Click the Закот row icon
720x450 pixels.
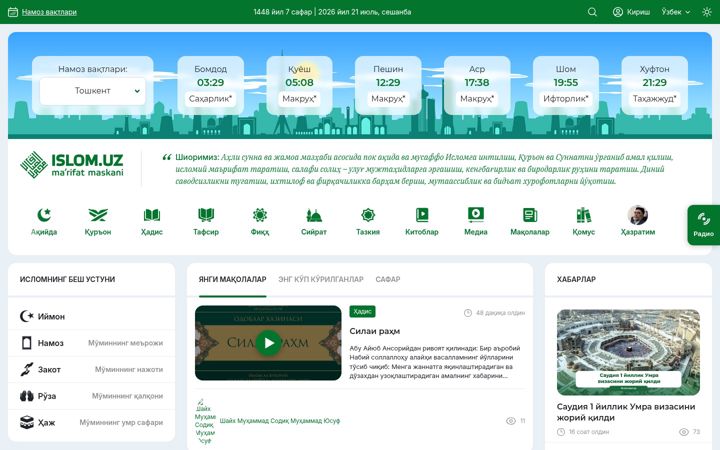[x=27, y=369]
